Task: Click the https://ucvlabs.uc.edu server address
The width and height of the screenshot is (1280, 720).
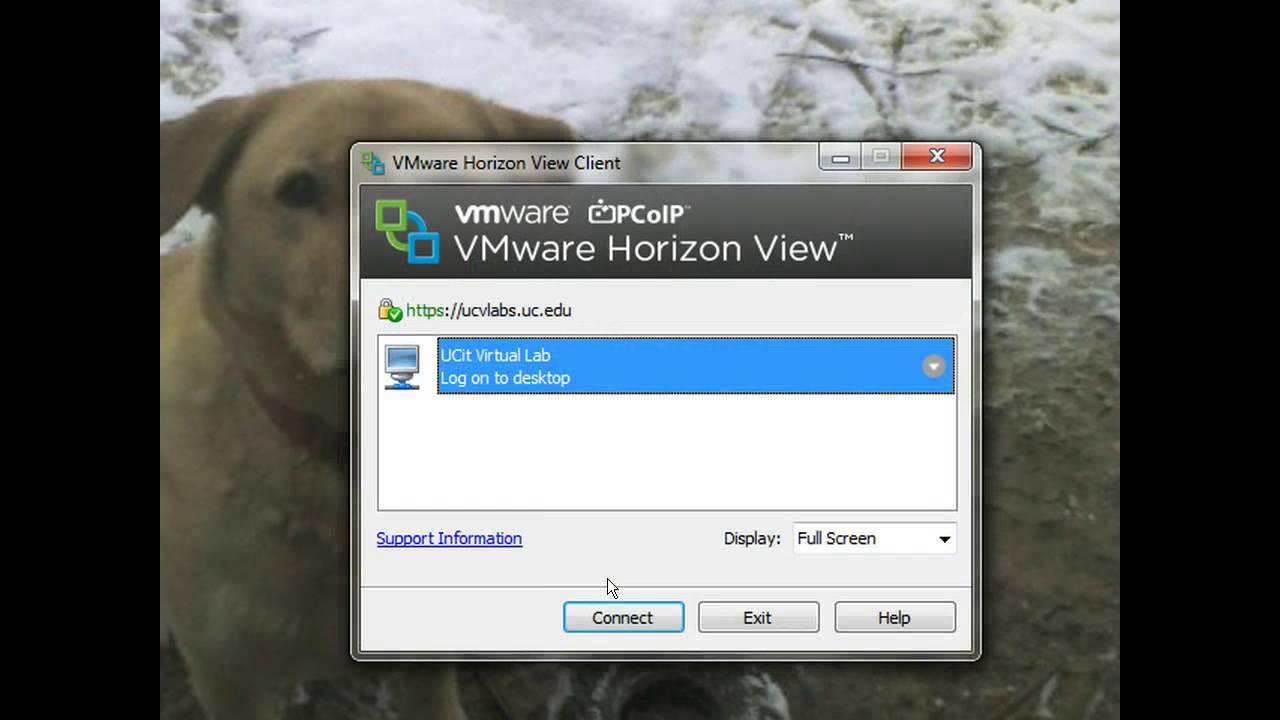Action: (x=489, y=310)
